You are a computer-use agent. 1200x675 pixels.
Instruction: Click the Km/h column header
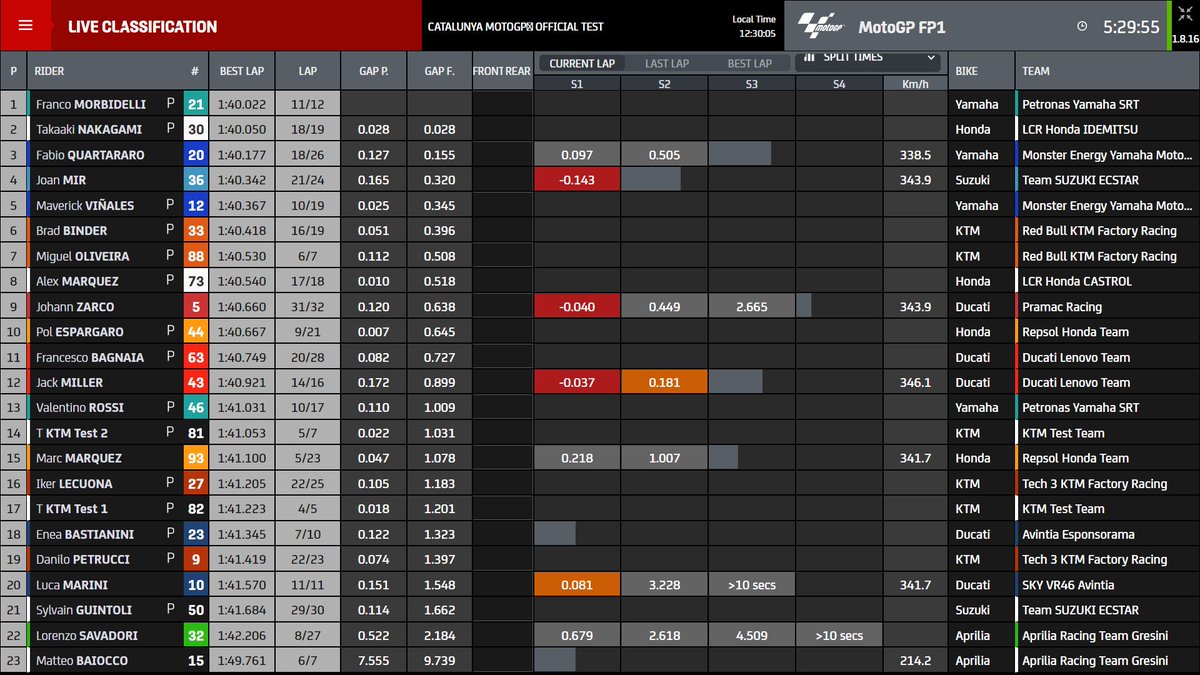(x=915, y=85)
